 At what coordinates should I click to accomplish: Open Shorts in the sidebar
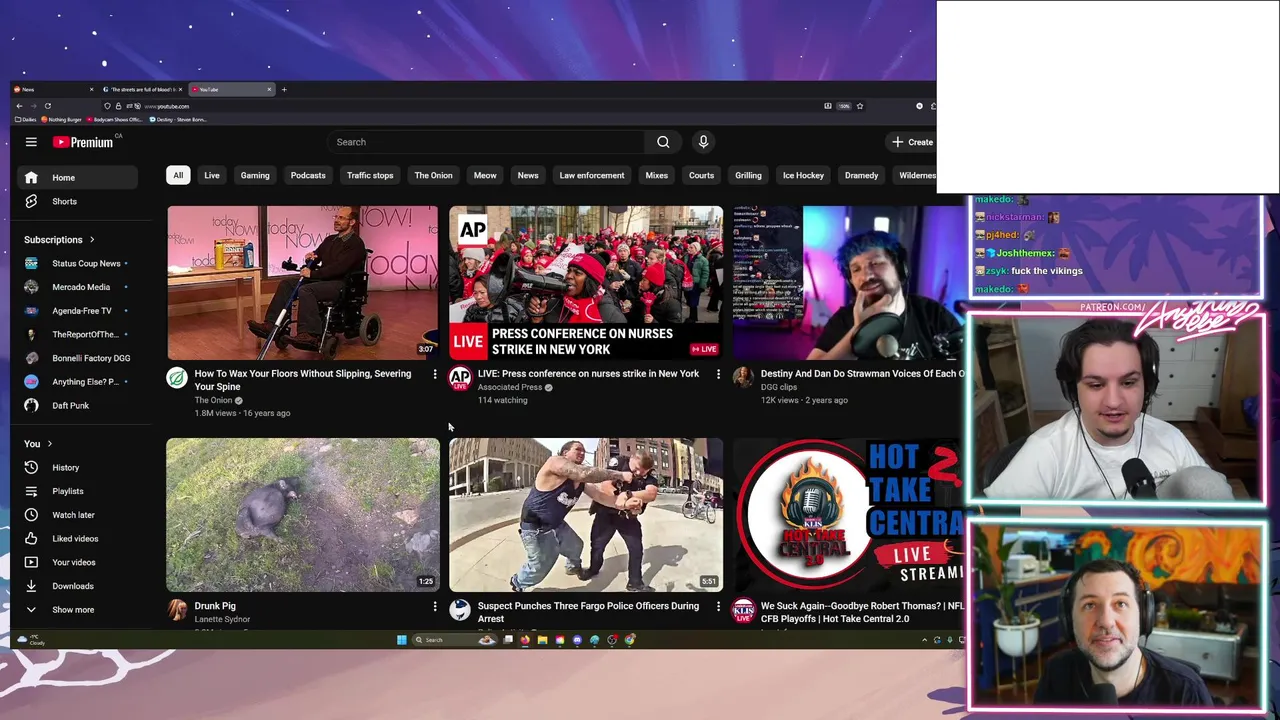click(x=78, y=201)
